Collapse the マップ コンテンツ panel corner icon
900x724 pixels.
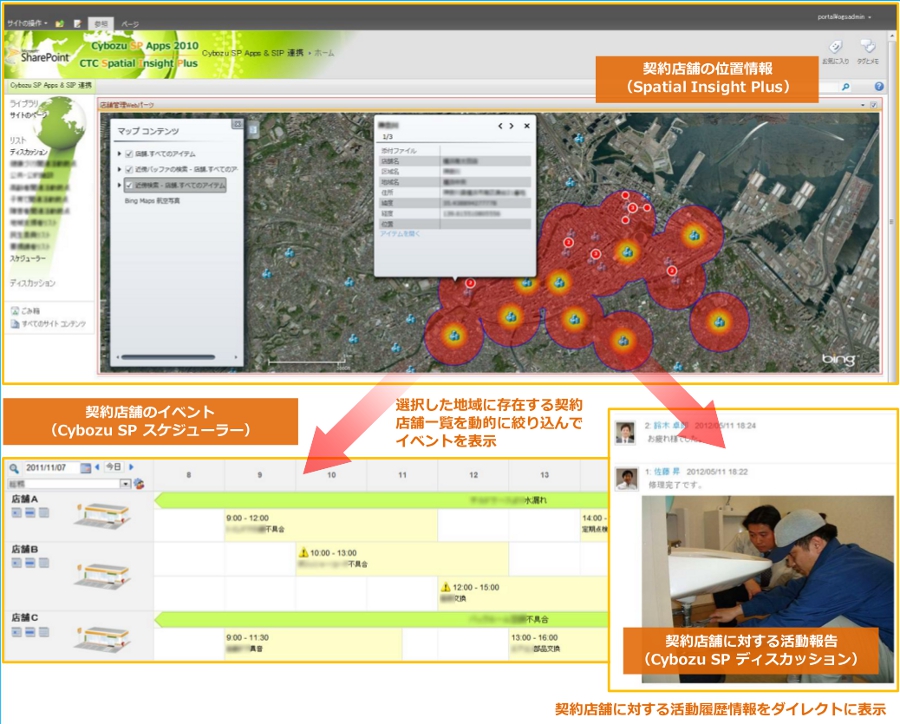(x=237, y=124)
